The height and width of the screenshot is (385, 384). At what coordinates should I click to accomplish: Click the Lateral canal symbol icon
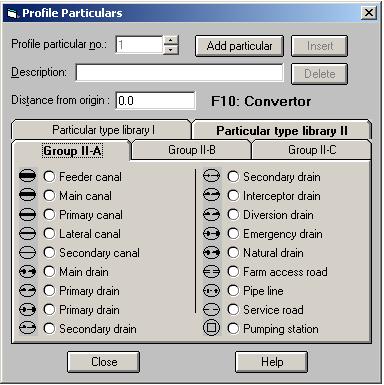click(x=27, y=233)
